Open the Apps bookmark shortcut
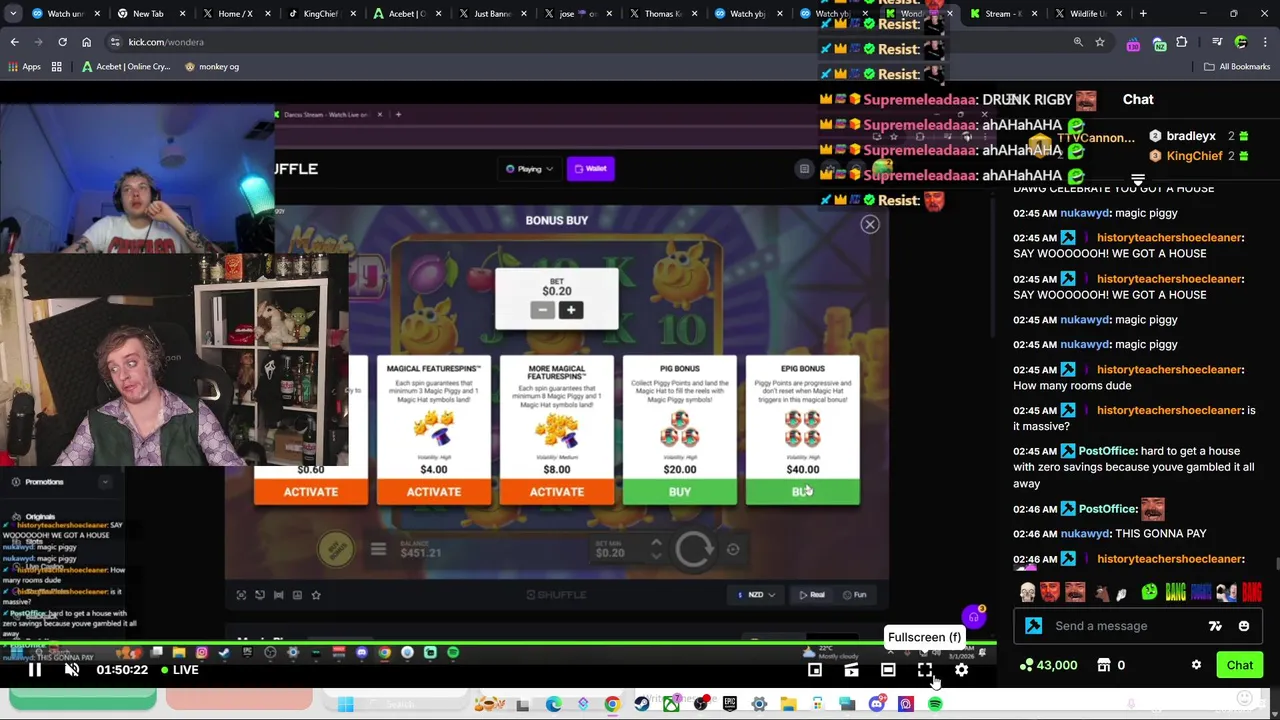Screen dimensions: 1280x720 24,67
